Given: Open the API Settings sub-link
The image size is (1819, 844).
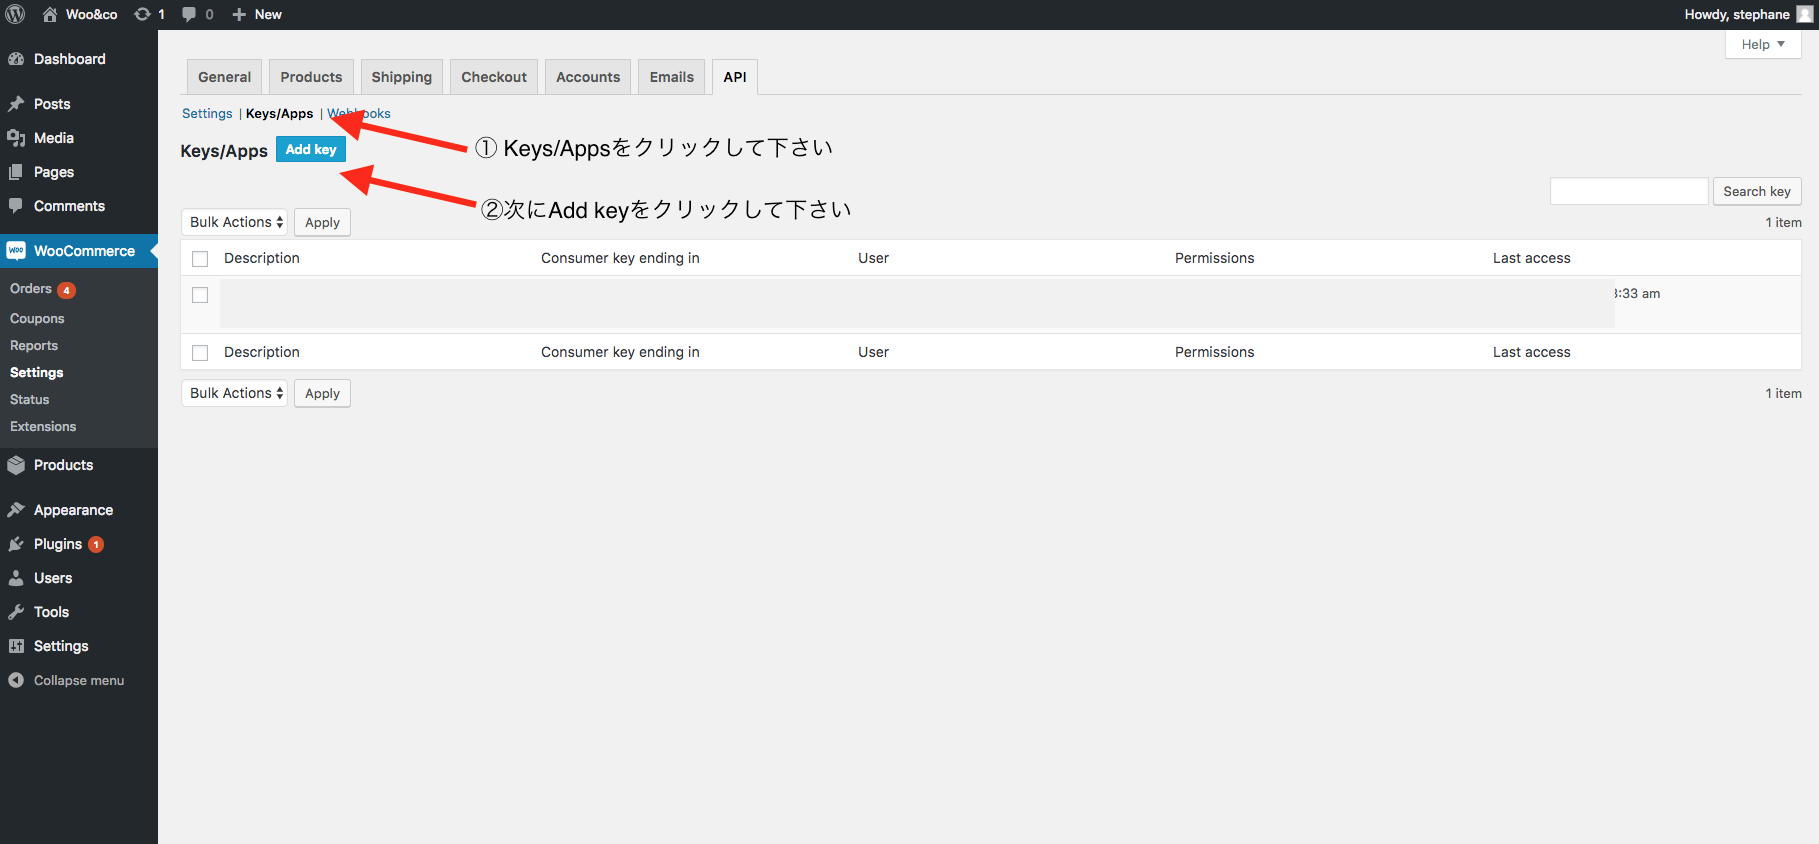Looking at the screenshot, I should 207,114.
